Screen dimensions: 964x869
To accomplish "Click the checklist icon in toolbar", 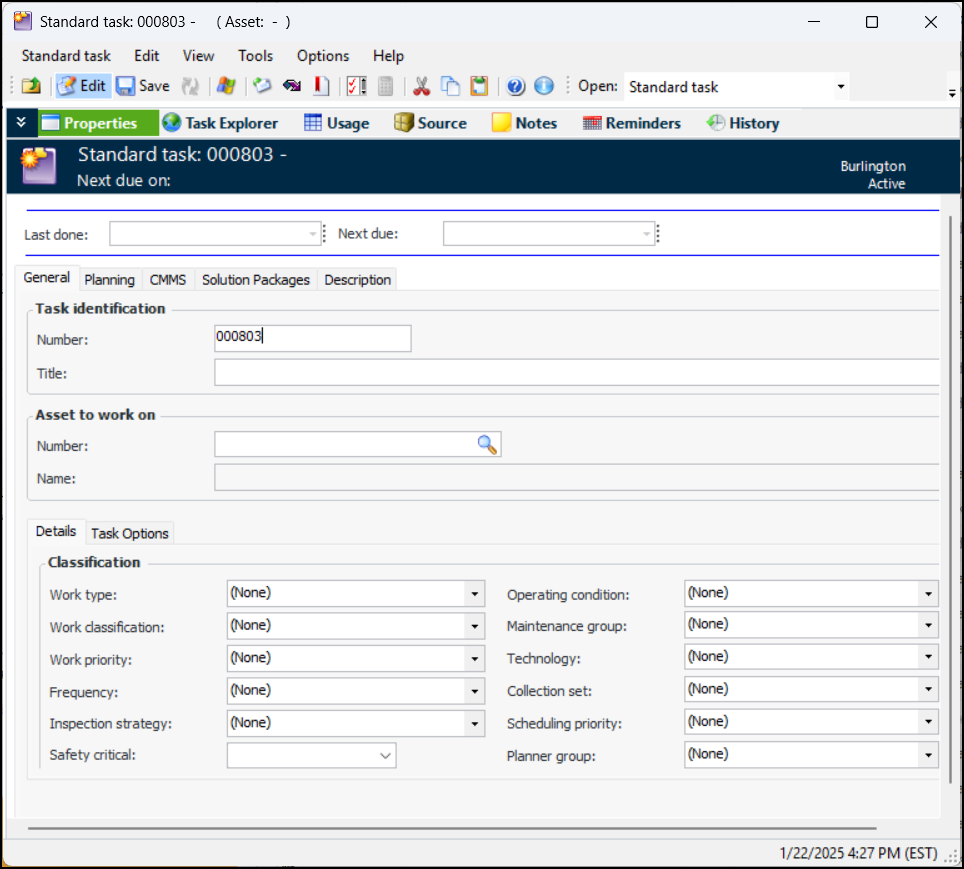I will [356, 86].
